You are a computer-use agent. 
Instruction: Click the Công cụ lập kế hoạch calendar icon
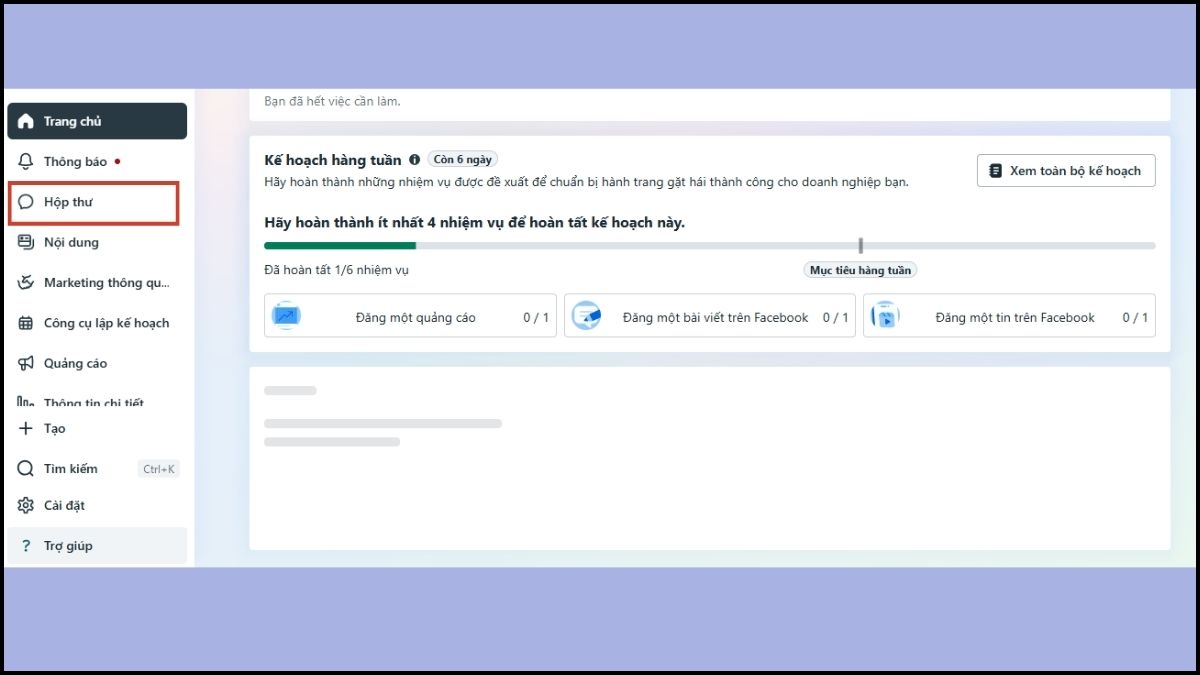pyautogui.click(x=26, y=323)
